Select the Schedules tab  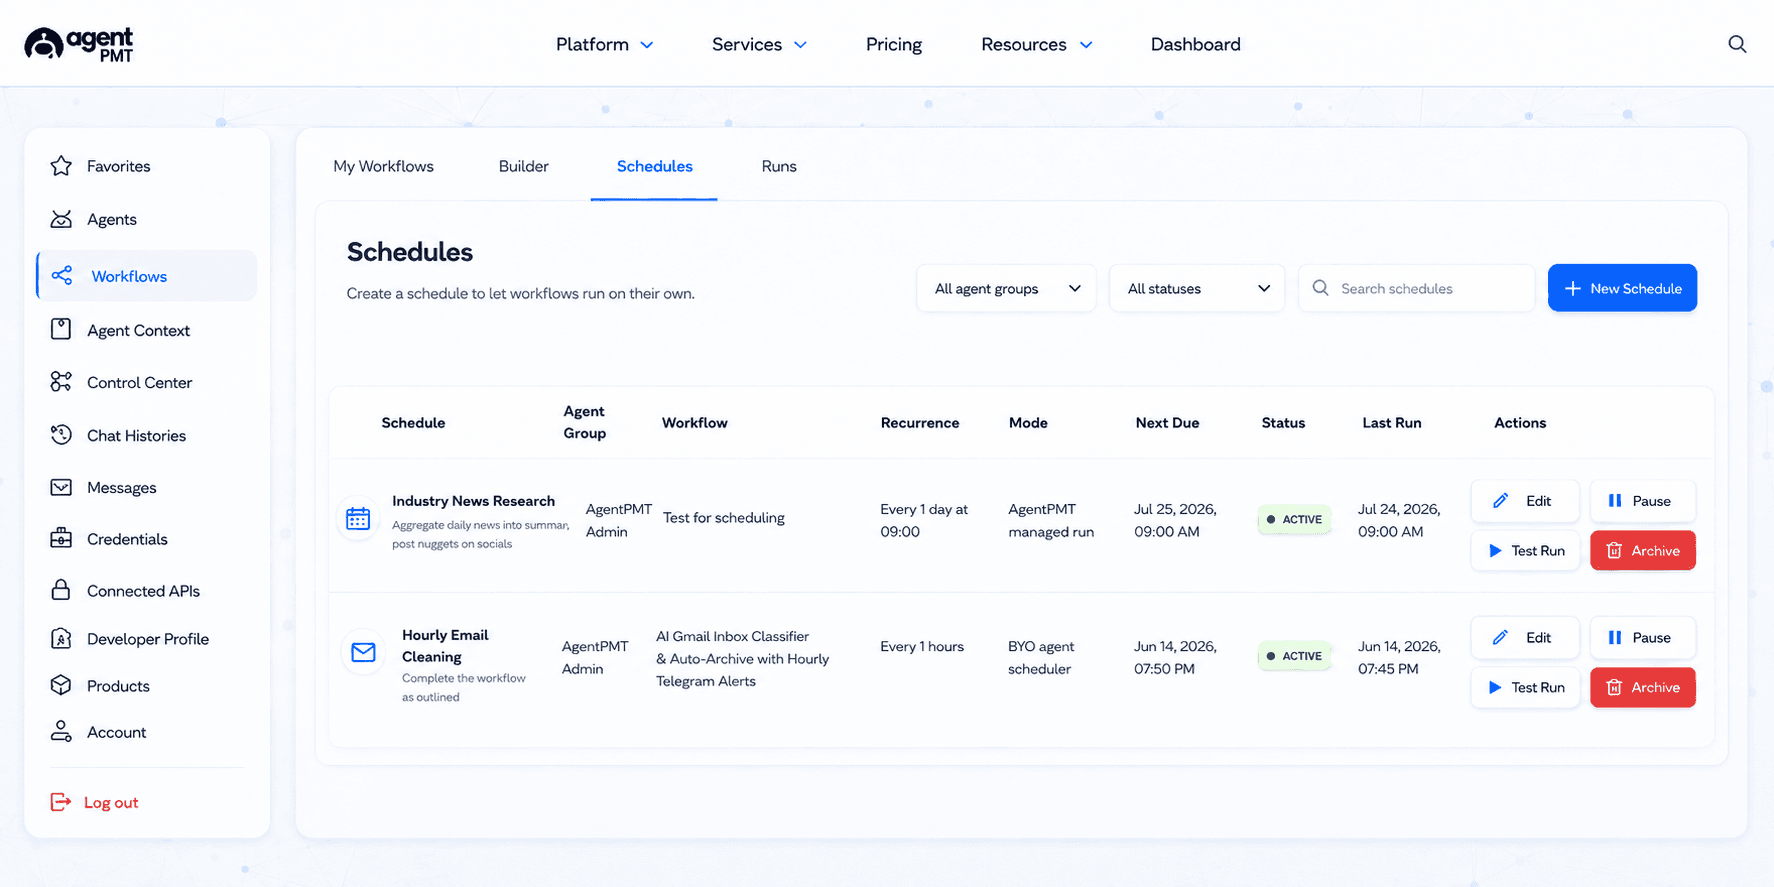pos(654,166)
